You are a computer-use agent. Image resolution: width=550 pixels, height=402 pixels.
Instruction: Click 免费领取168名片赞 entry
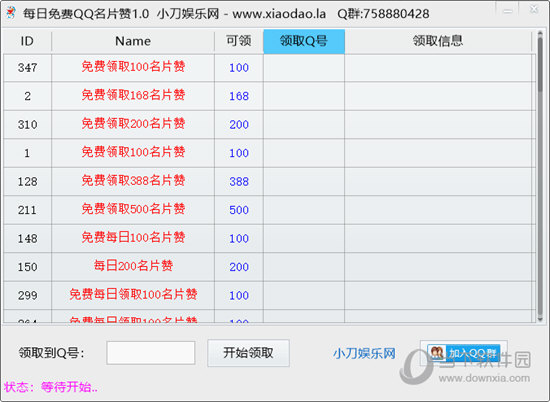tap(133, 95)
